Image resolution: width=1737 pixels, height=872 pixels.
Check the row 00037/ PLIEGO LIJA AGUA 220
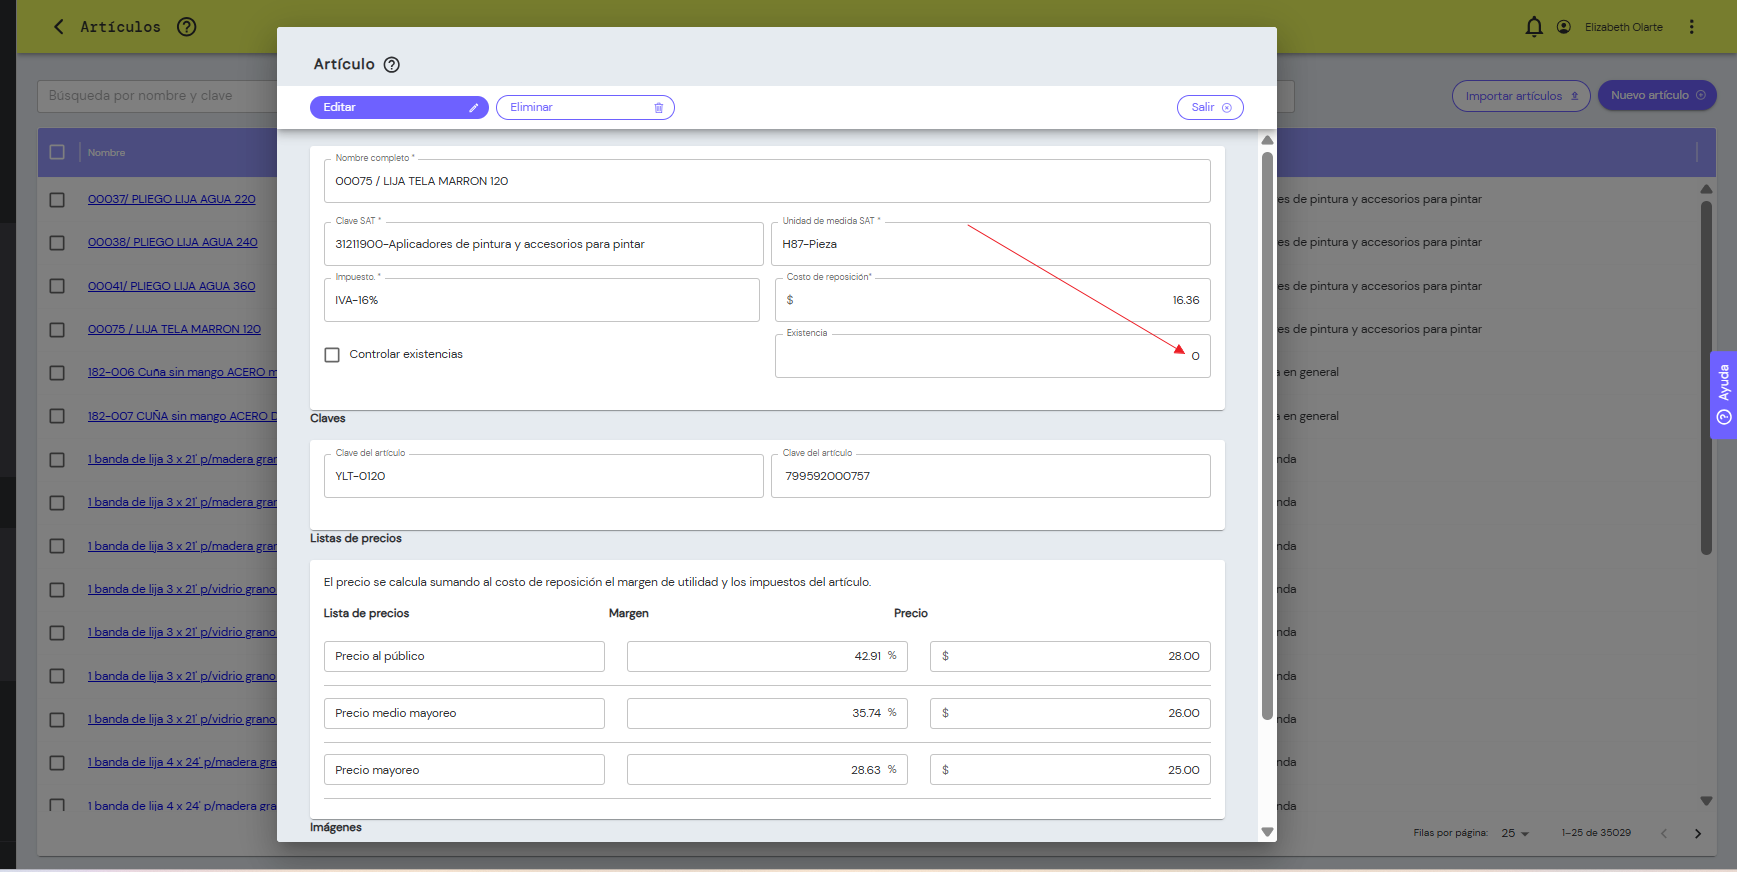(x=57, y=200)
